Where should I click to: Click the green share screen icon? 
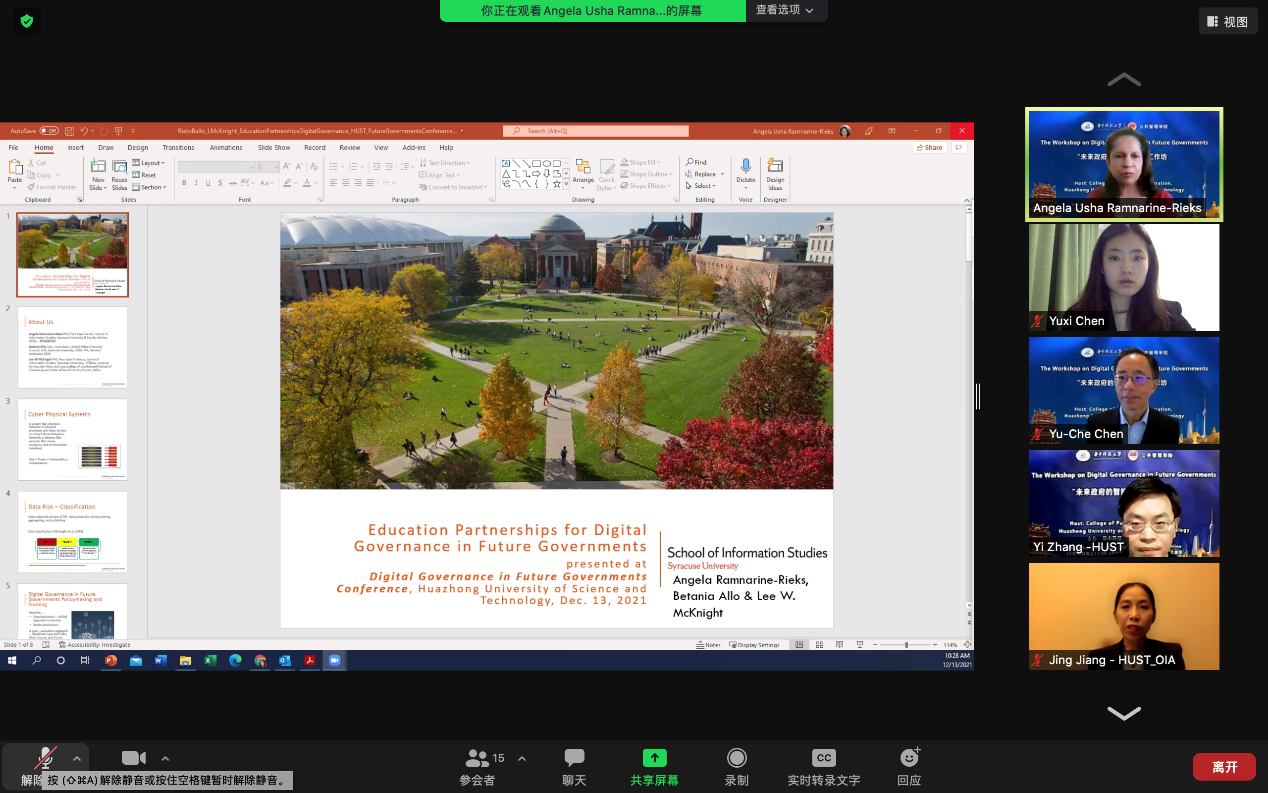point(654,758)
